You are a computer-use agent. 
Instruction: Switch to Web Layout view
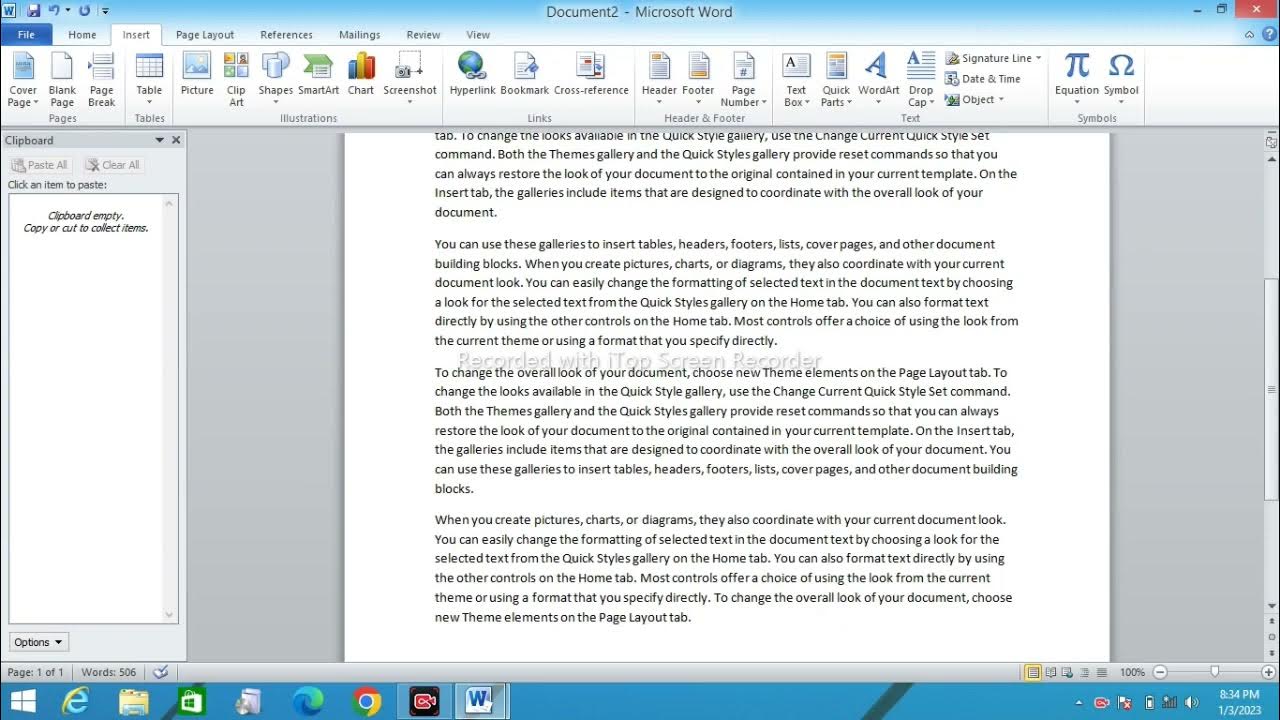click(x=1068, y=672)
